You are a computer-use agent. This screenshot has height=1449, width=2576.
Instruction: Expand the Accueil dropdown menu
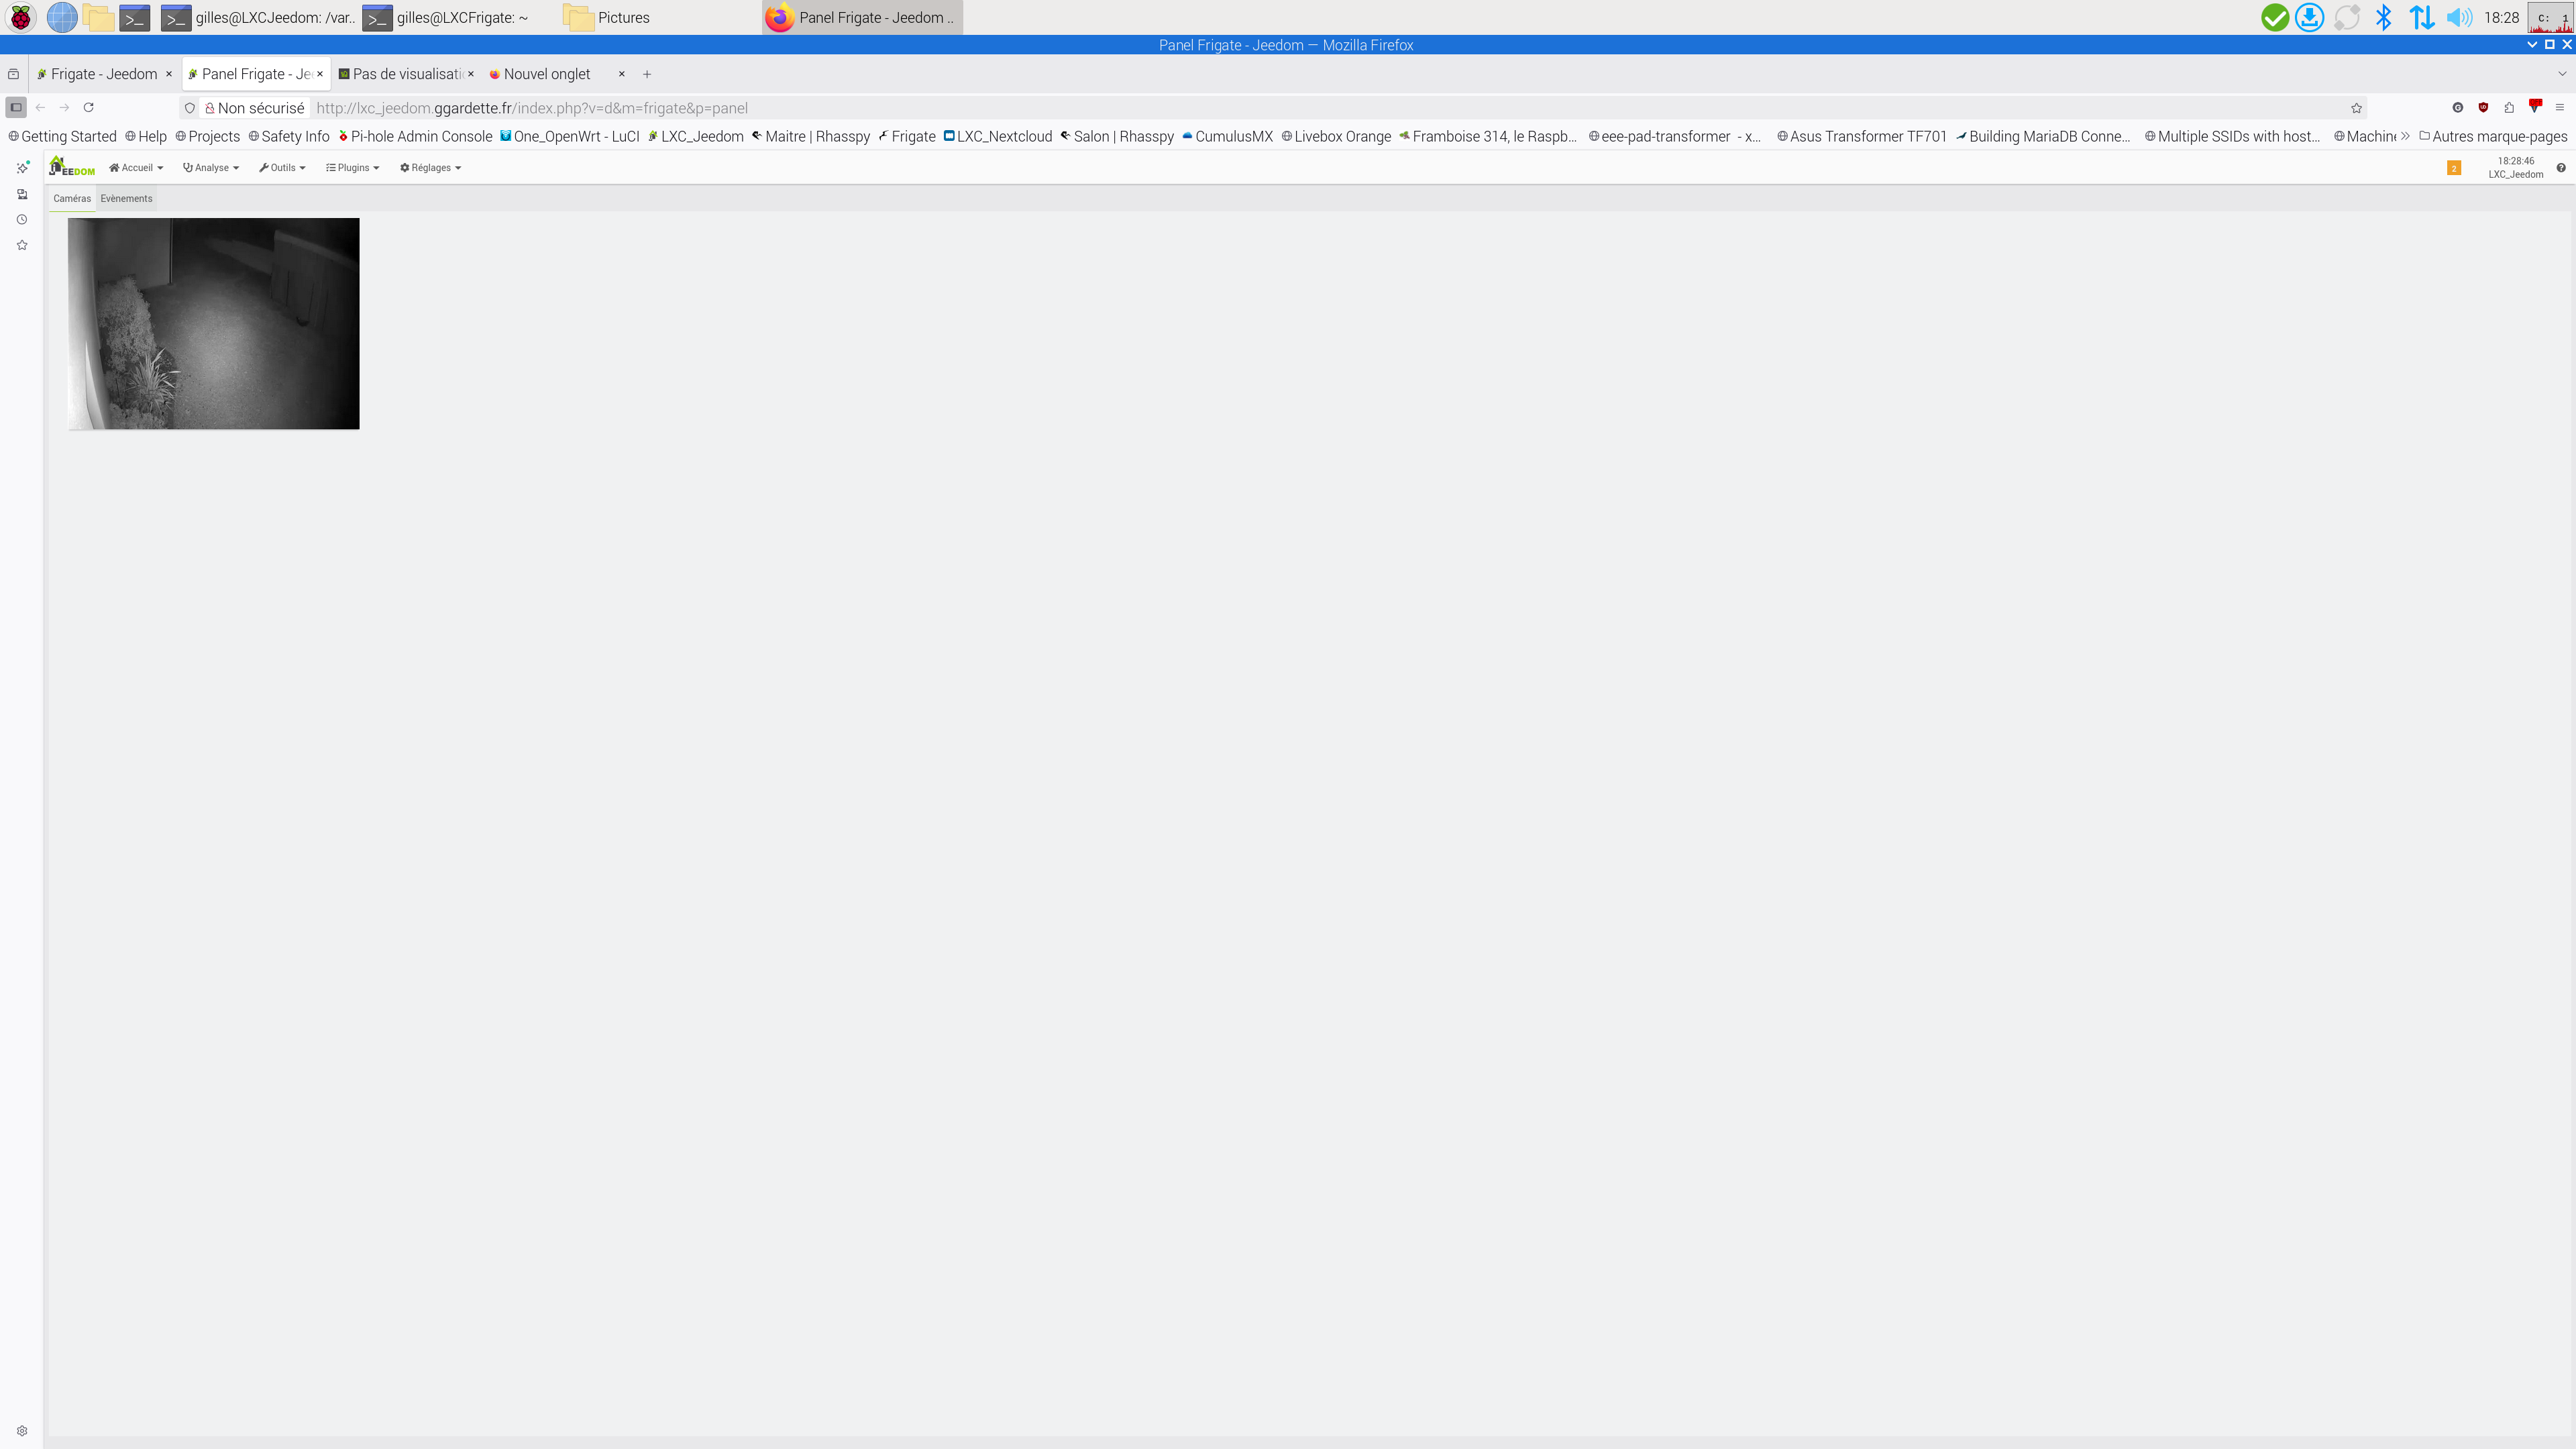136,168
